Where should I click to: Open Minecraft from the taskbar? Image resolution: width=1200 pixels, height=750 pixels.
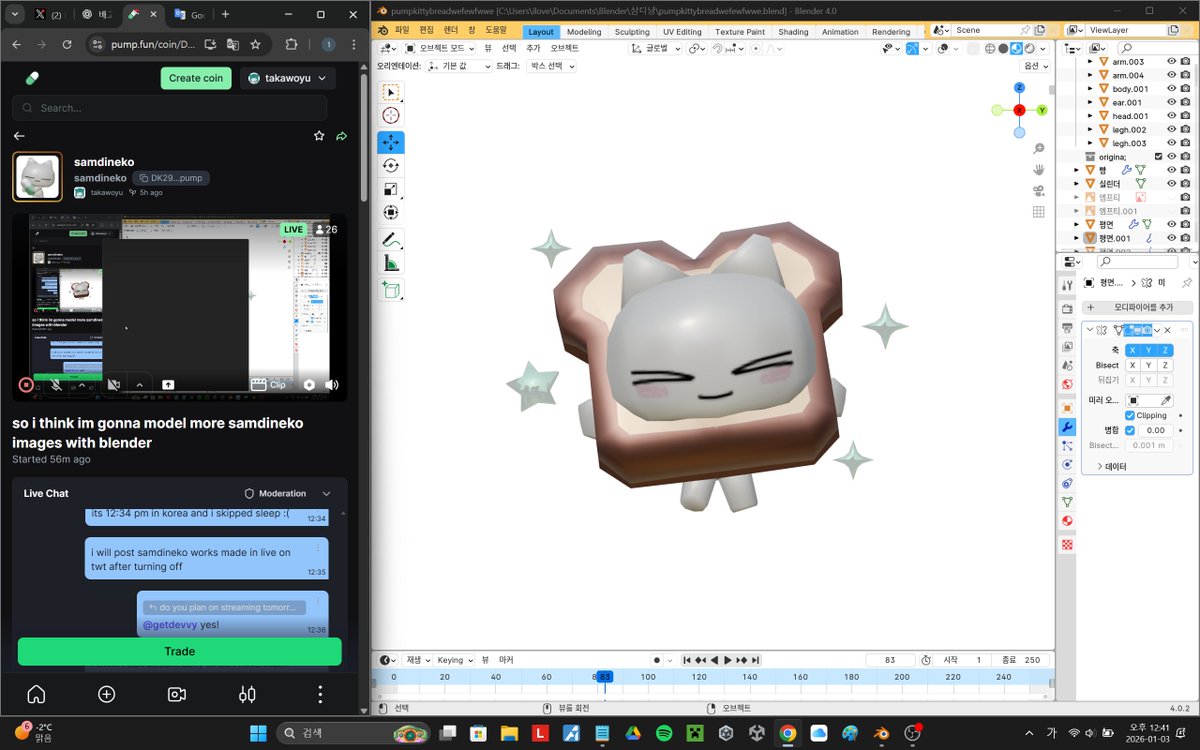click(695, 733)
